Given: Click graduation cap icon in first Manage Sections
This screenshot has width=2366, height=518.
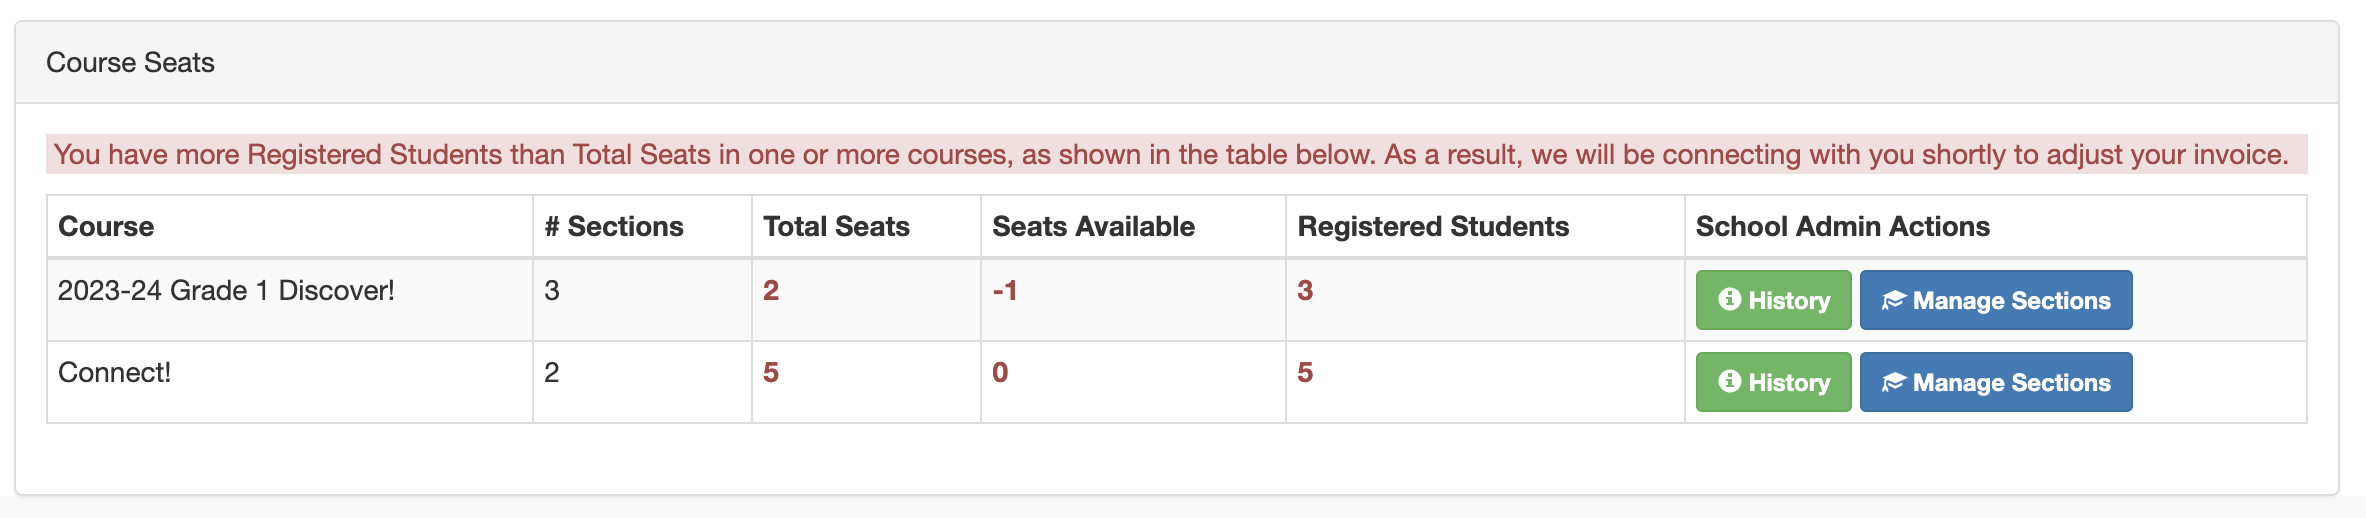Looking at the screenshot, I should (x=1893, y=300).
